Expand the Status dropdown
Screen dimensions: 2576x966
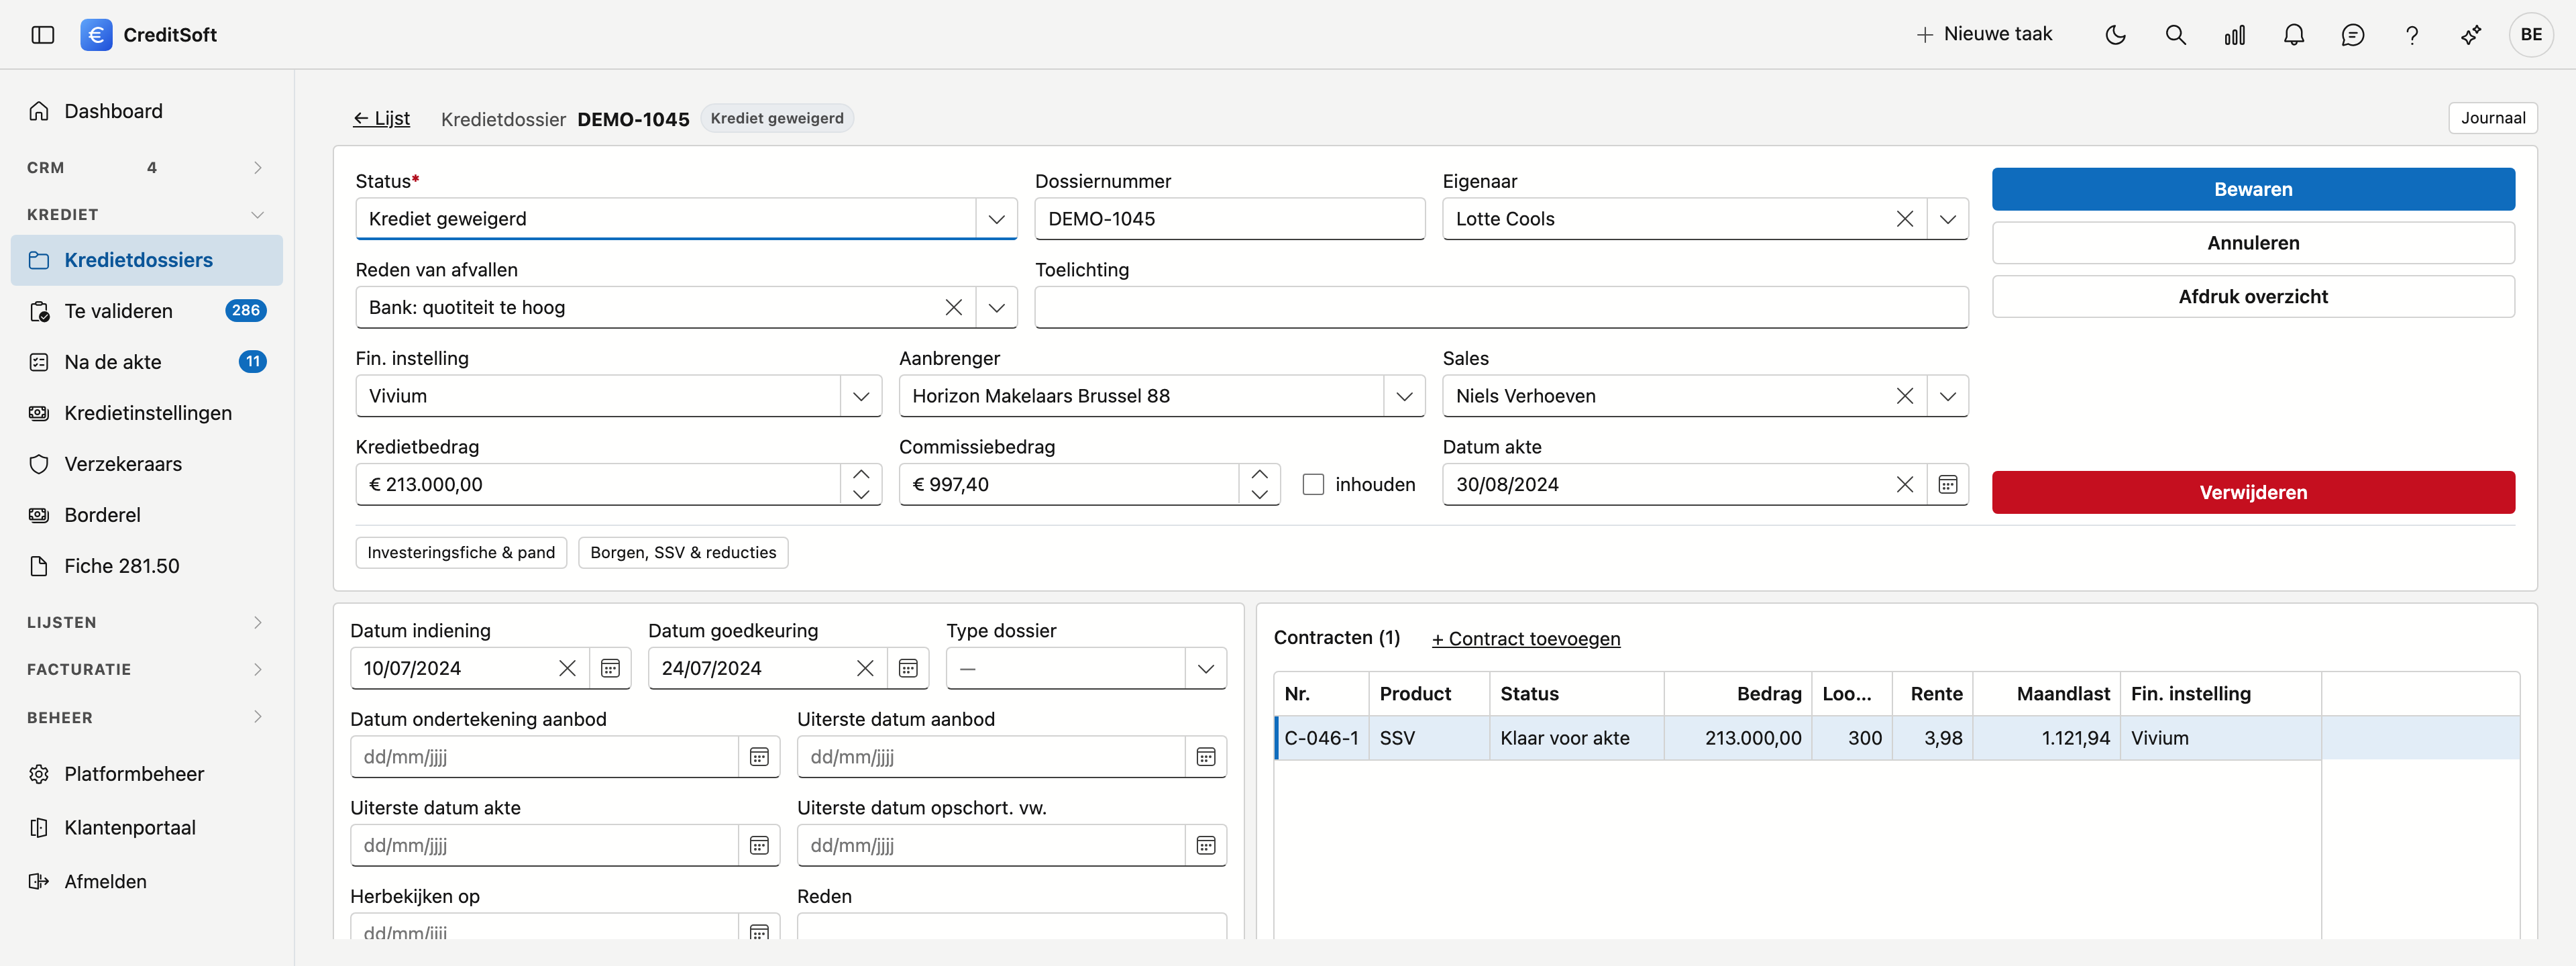tap(996, 219)
